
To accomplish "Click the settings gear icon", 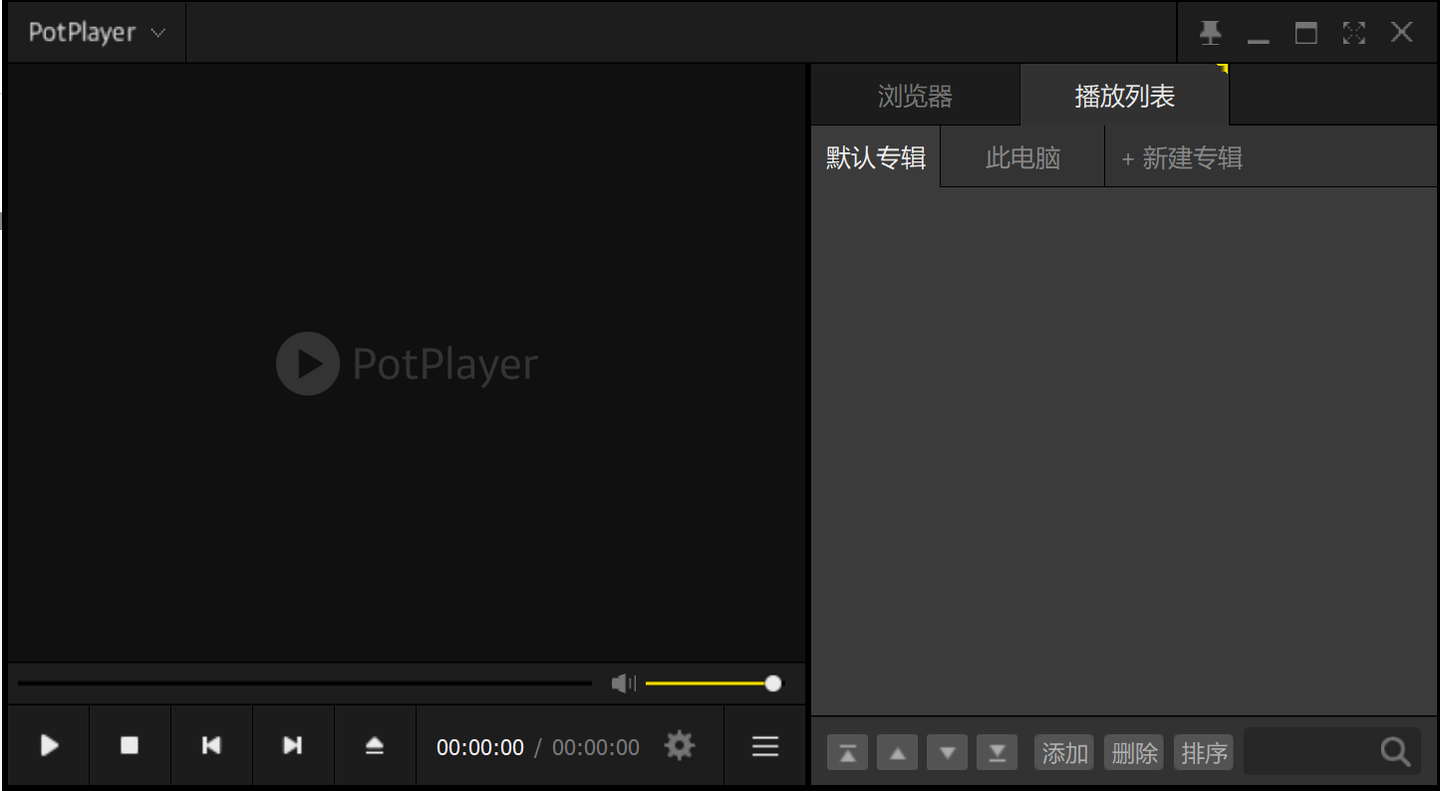I will coord(679,745).
